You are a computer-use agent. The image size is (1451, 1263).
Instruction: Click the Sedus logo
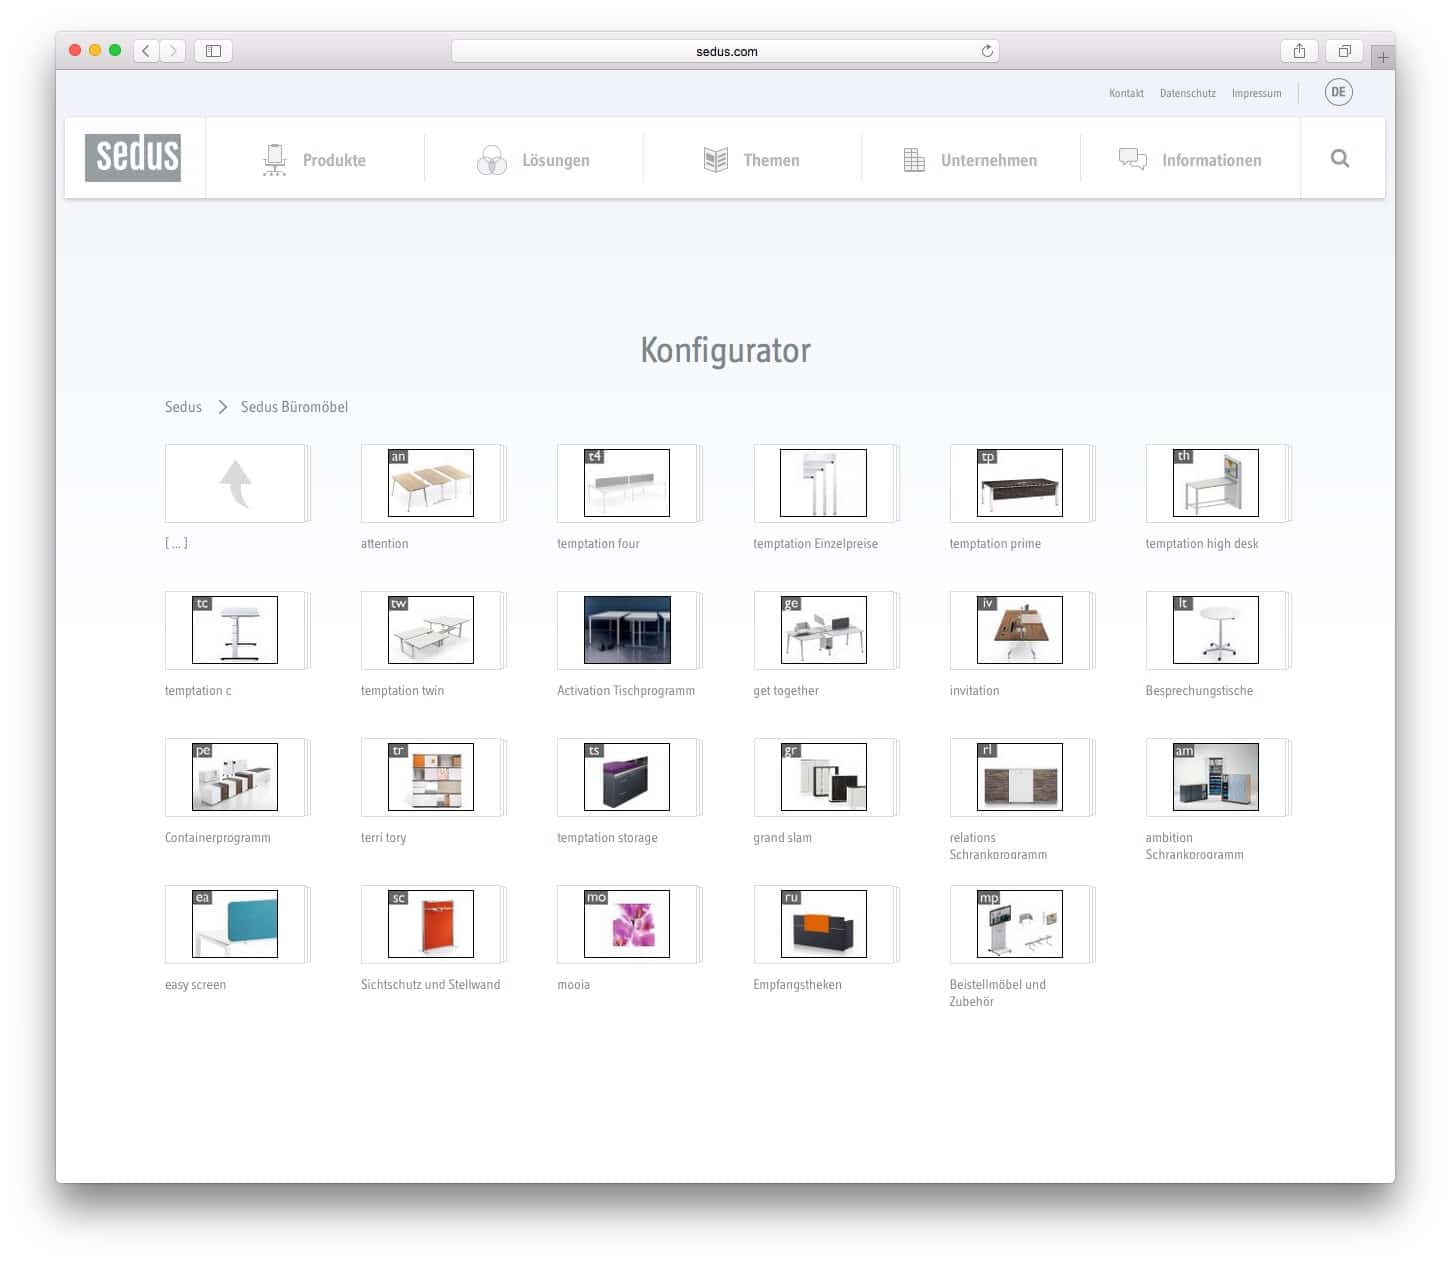point(133,158)
